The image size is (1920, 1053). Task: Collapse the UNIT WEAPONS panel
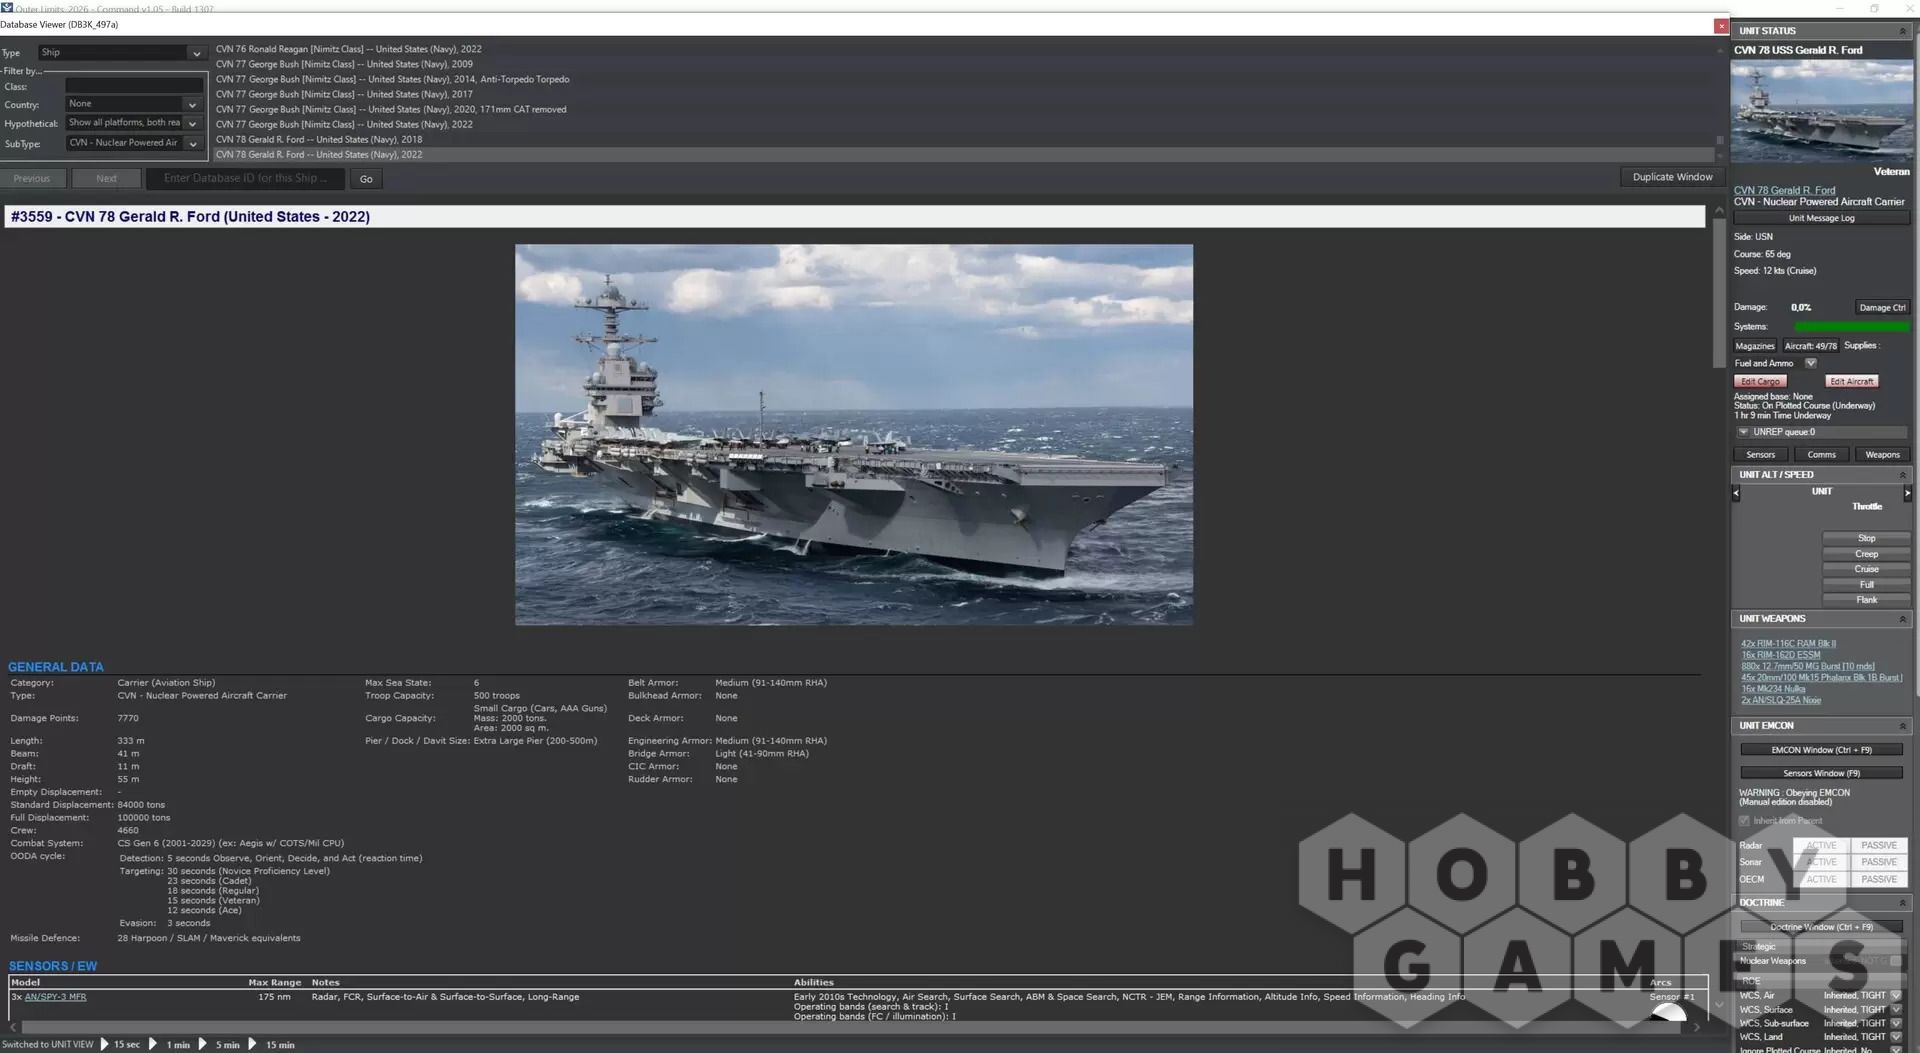1902,619
